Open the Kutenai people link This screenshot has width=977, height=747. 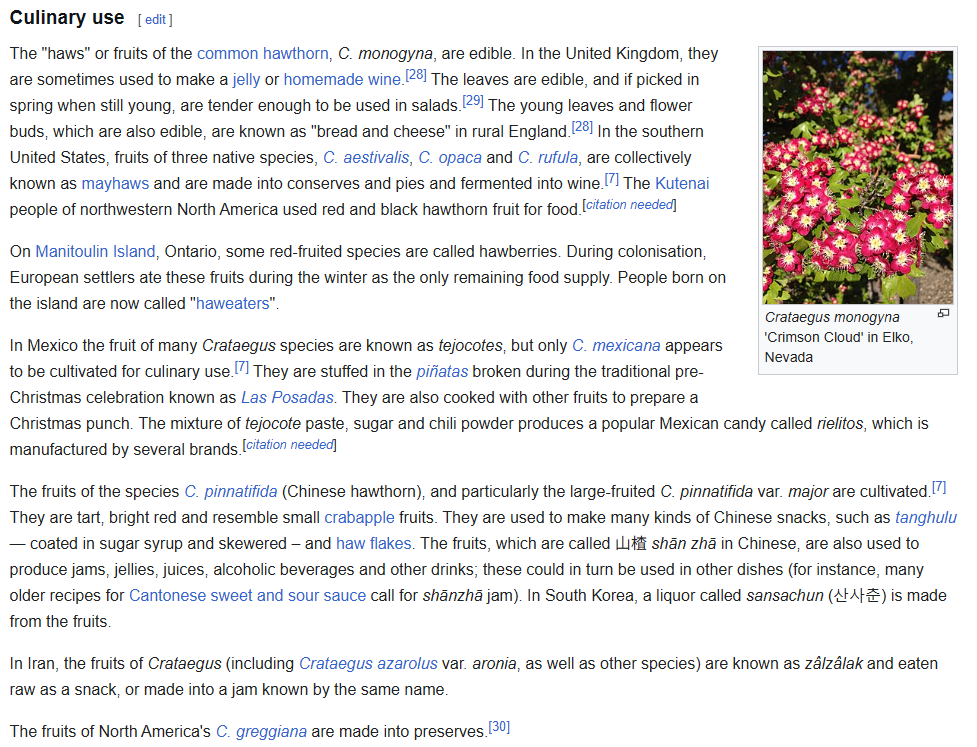[x=682, y=184]
